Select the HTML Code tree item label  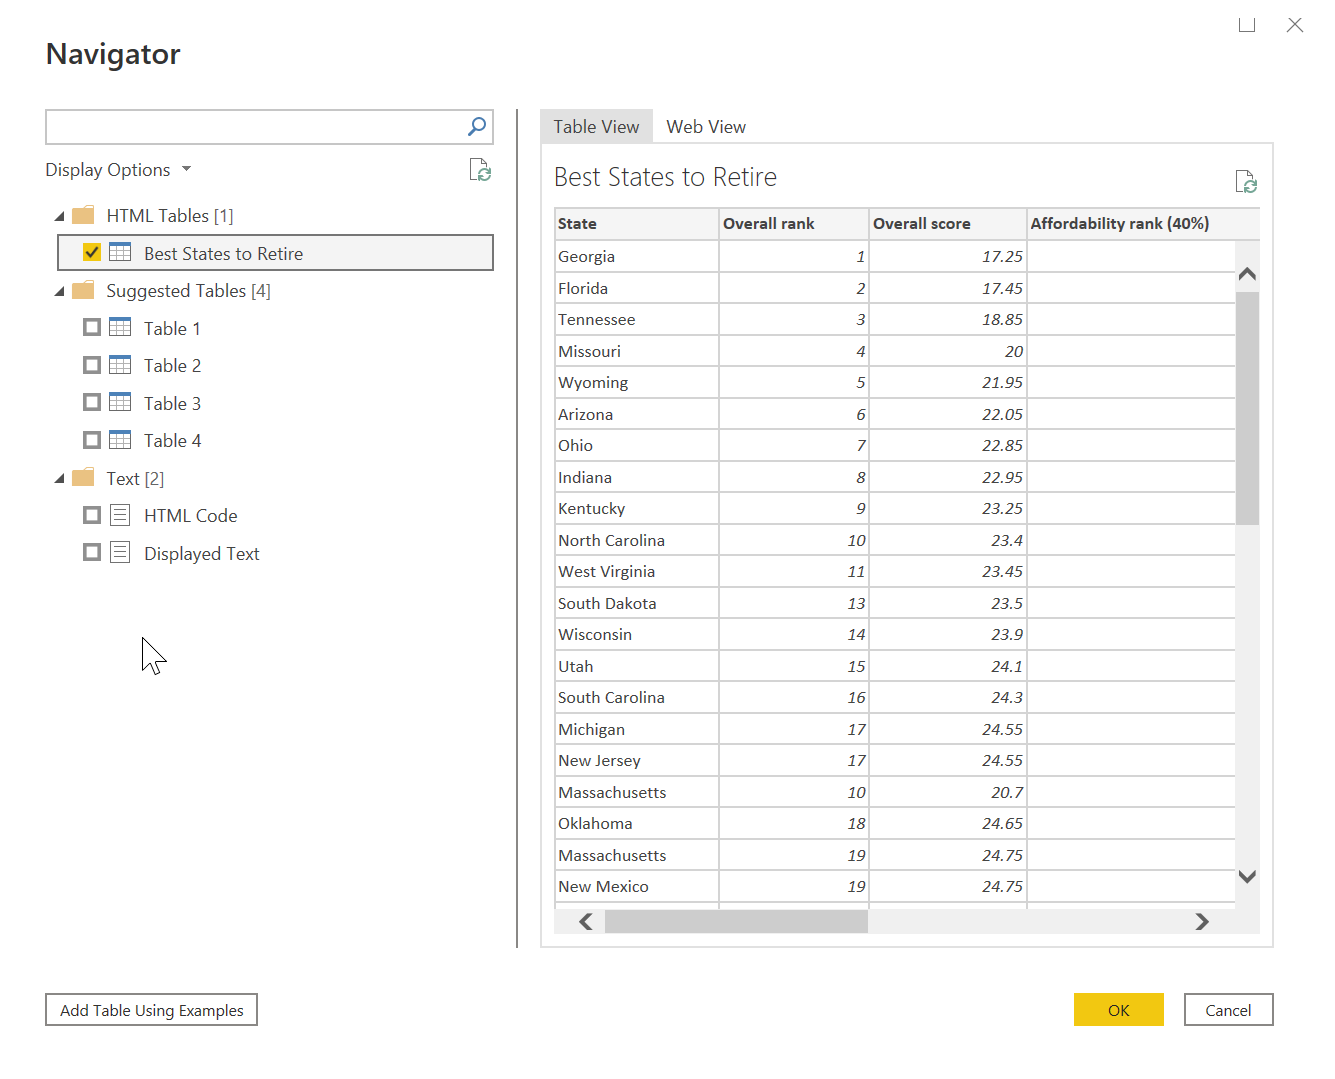pyautogui.click(x=191, y=516)
